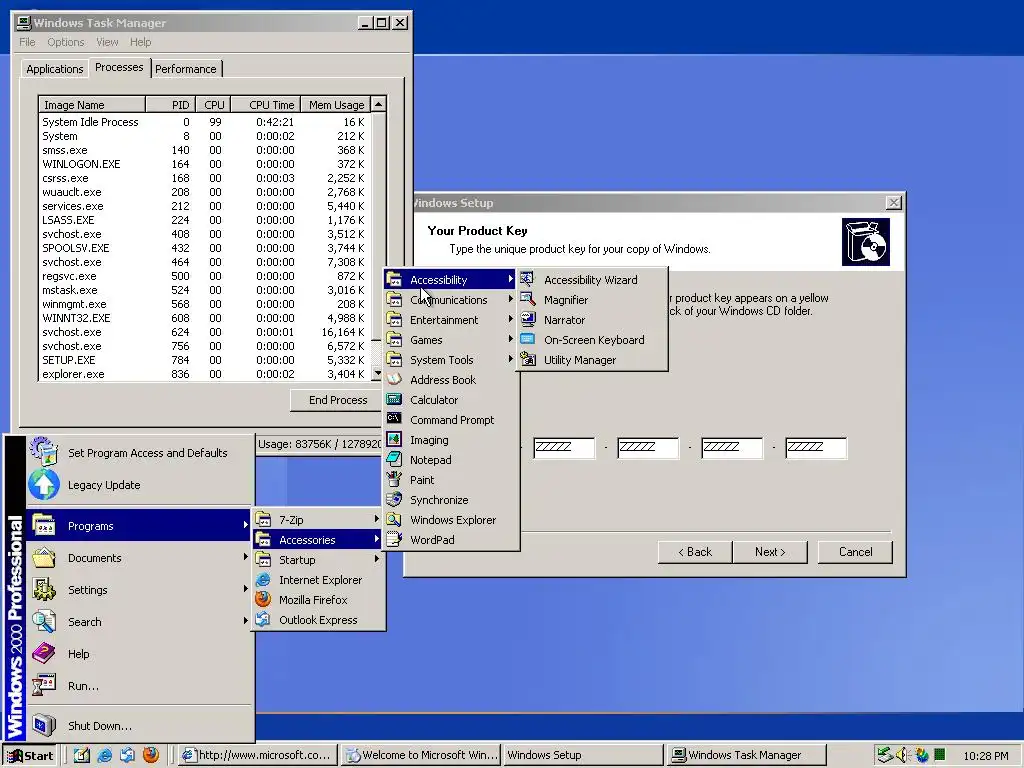Open Paint from Accessories
The width and height of the screenshot is (1024, 768).
(x=451, y=480)
